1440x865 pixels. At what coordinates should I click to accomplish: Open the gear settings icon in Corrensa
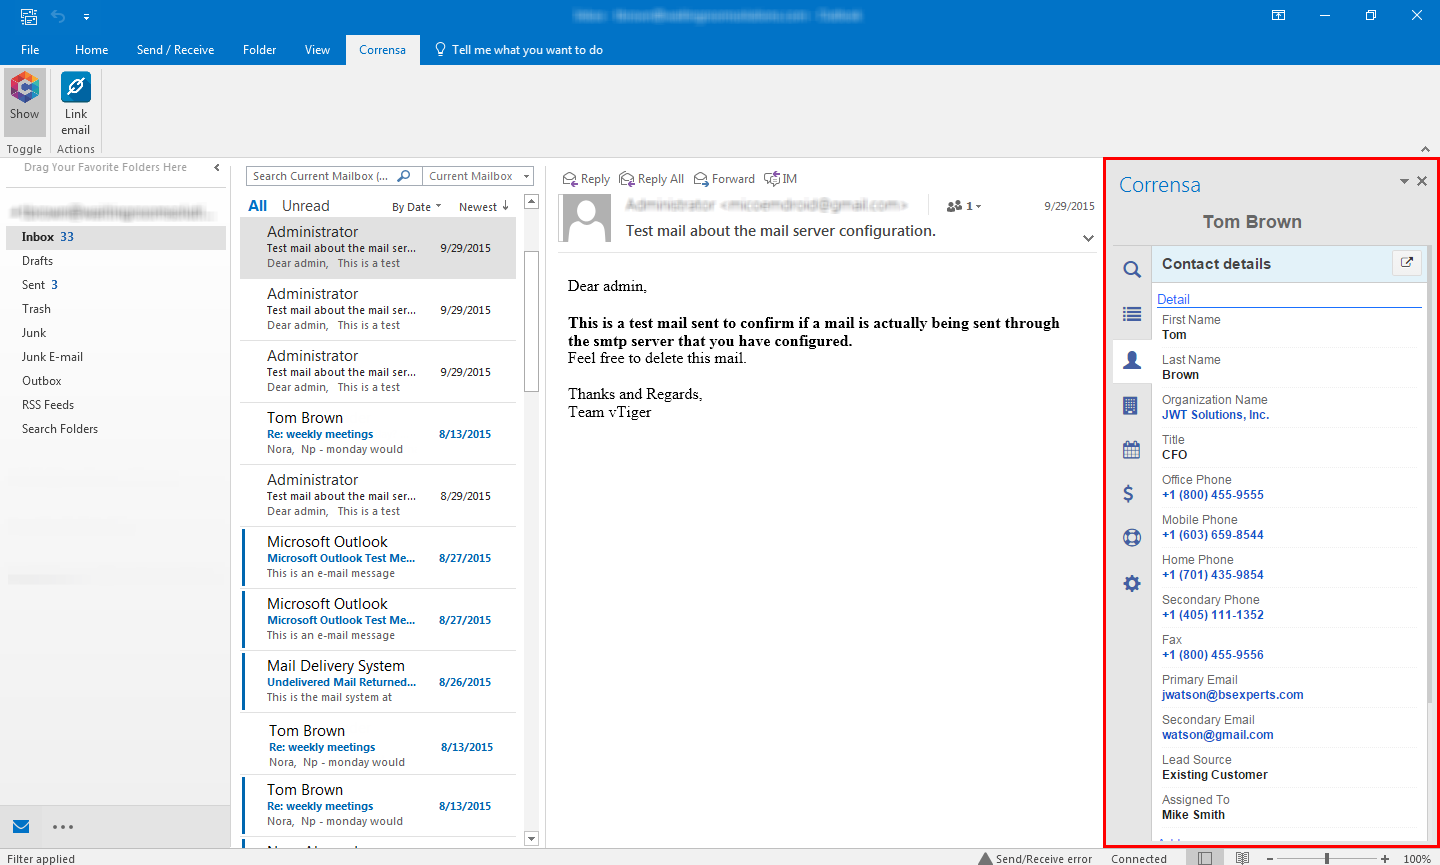coord(1131,583)
